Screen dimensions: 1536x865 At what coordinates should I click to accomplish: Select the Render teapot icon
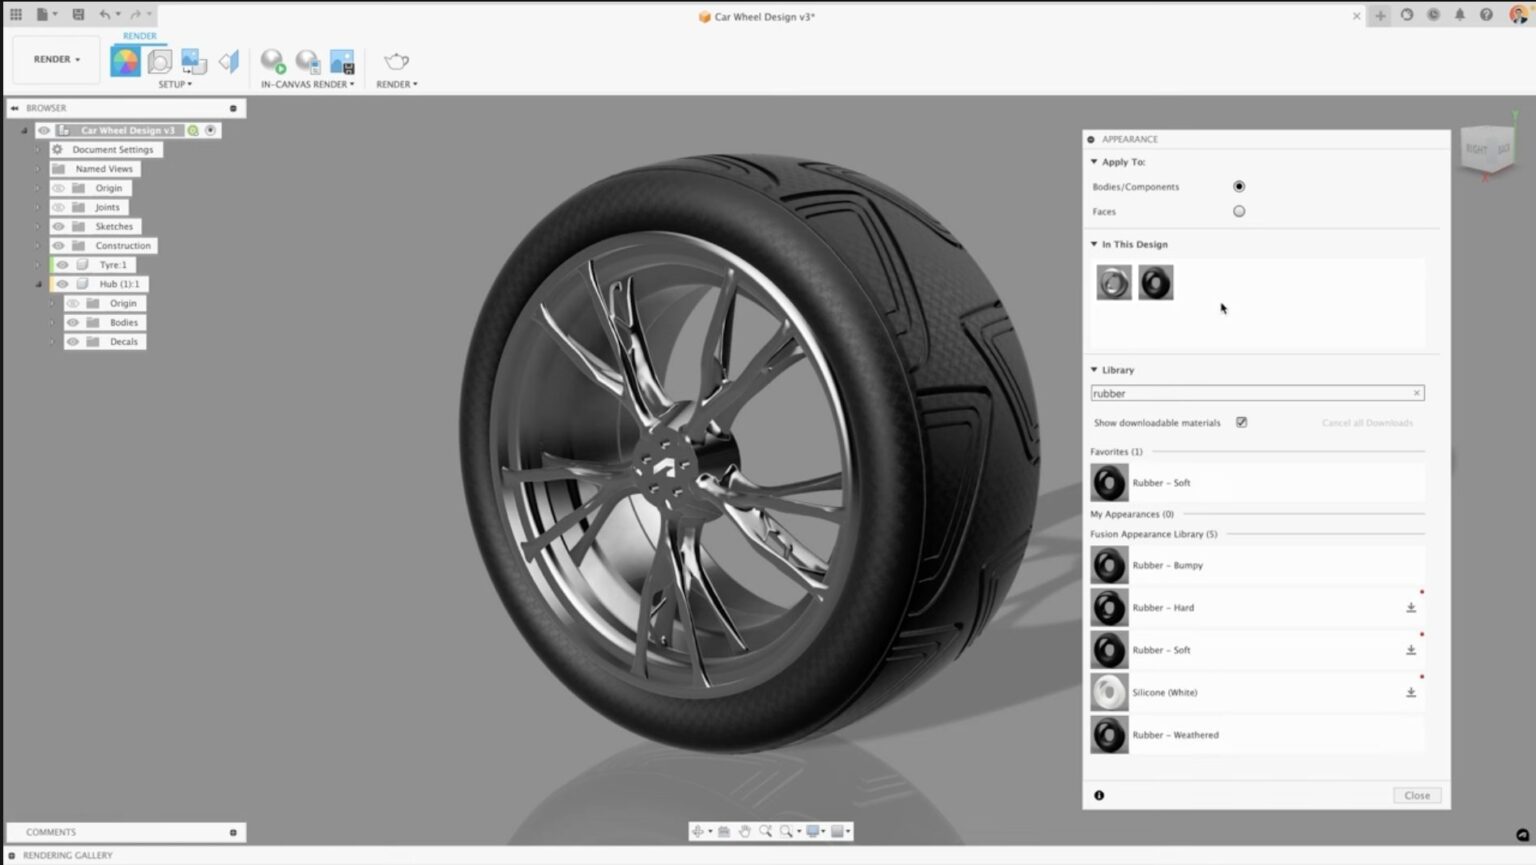(x=396, y=61)
